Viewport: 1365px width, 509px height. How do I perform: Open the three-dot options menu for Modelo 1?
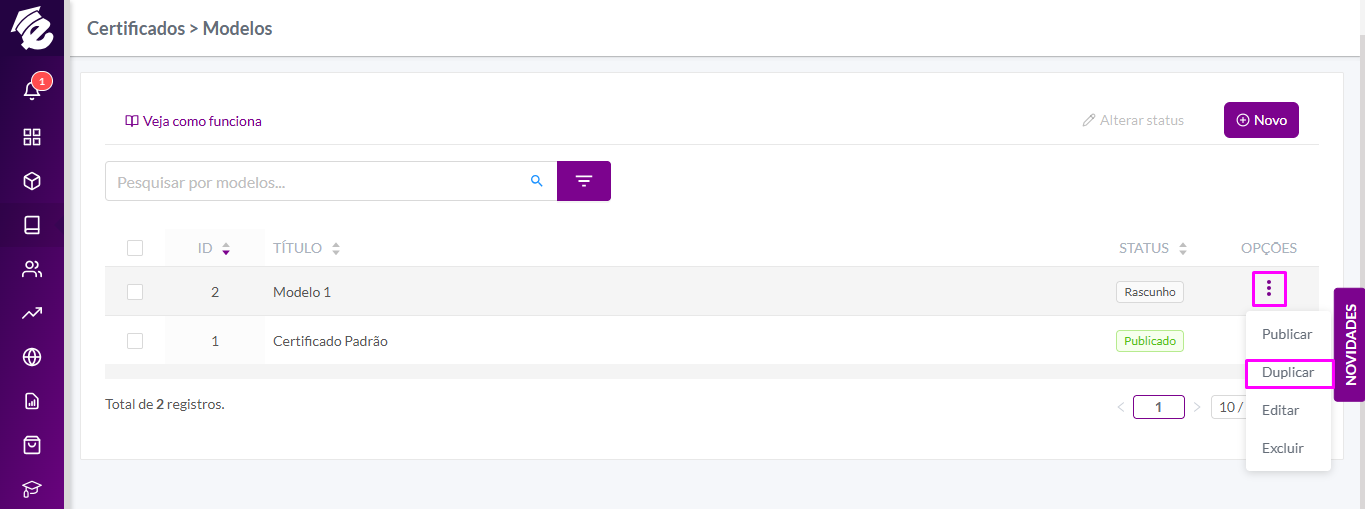[1269, 289]
